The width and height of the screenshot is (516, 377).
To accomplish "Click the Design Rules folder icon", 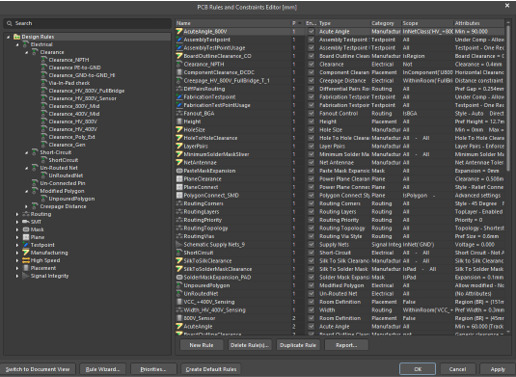I will coord(17,37).
